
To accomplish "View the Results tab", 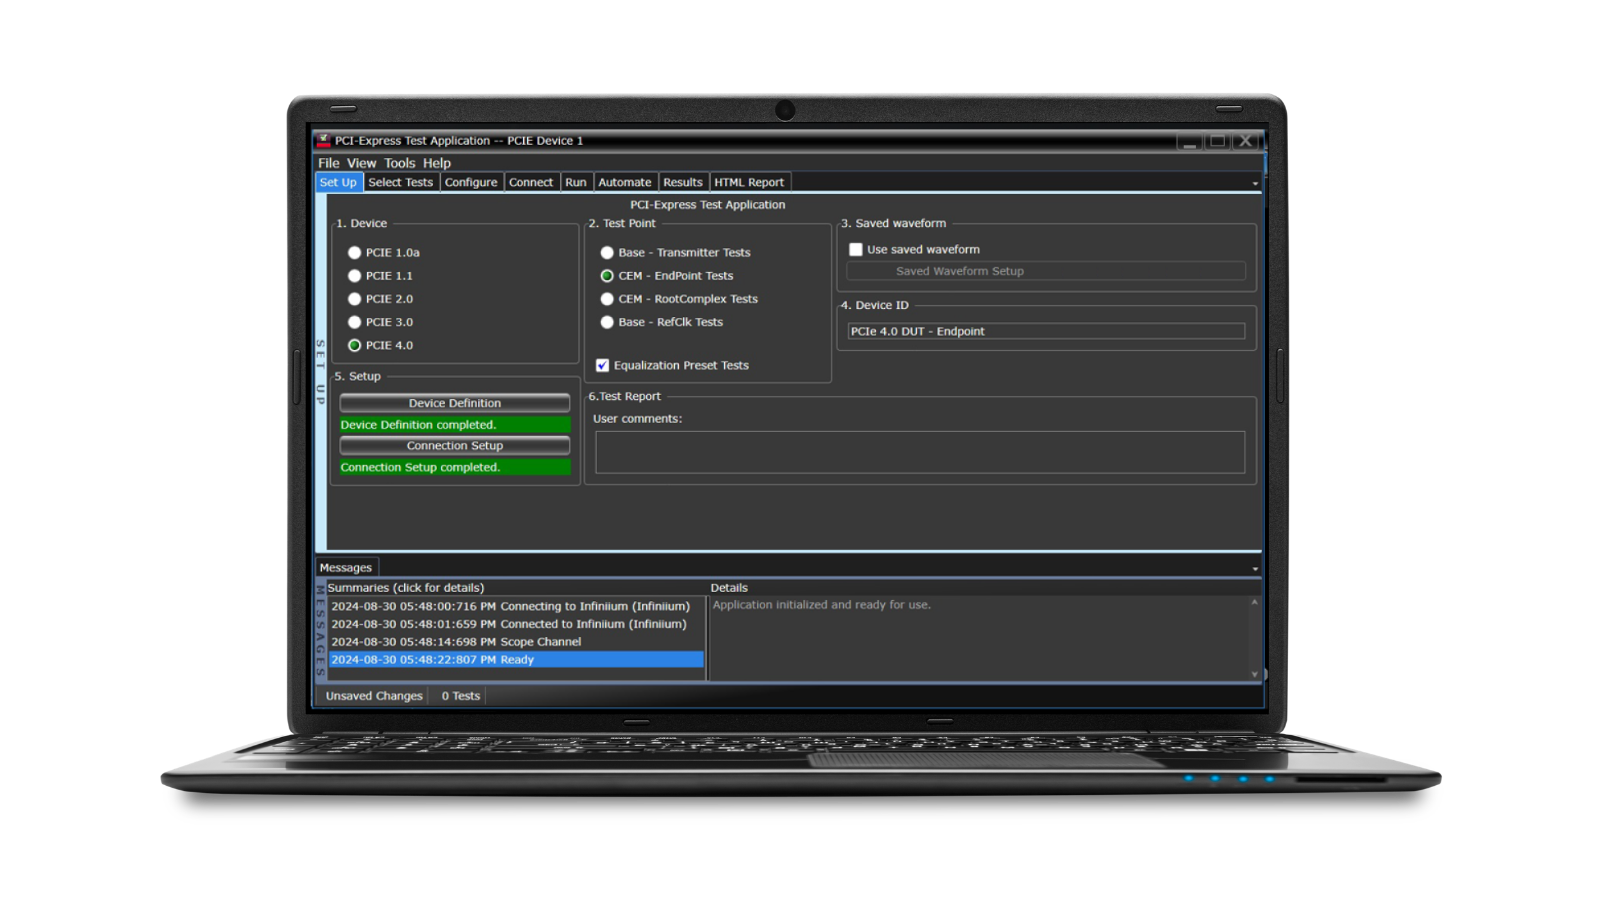I will 683,182.
